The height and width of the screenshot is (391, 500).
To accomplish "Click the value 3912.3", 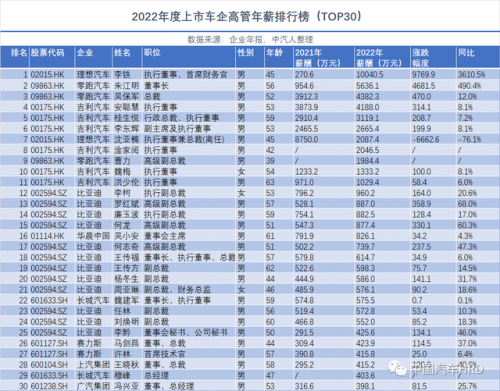I will [x=306, y=96].
